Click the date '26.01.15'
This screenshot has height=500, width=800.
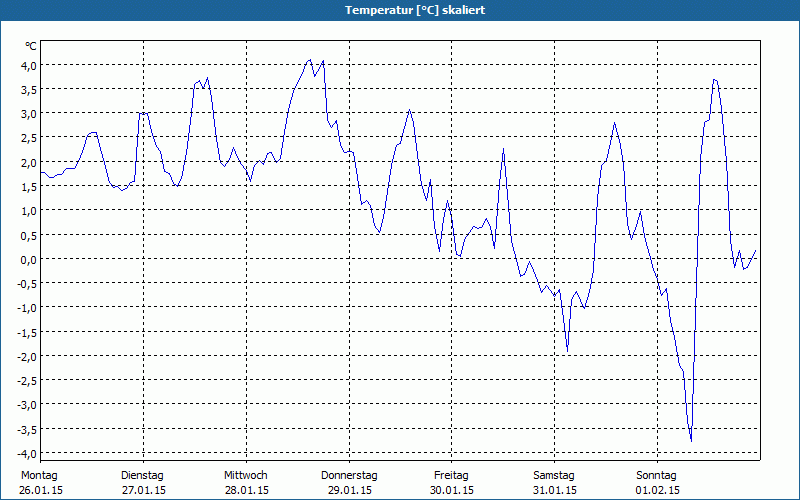[41, 490]
